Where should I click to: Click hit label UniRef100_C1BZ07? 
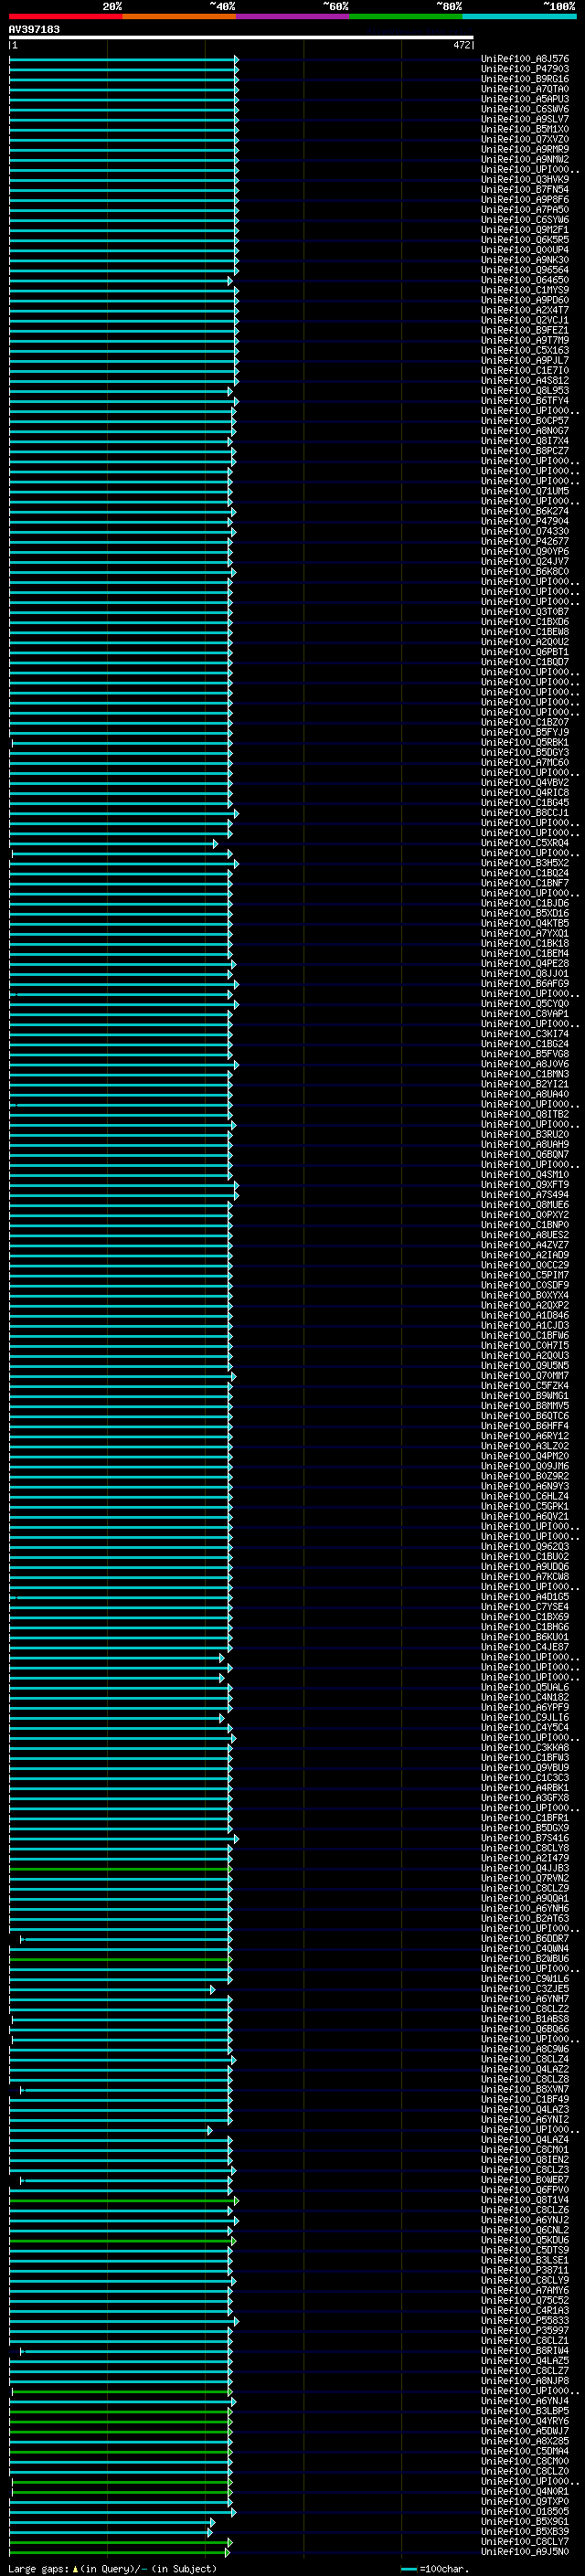(x=525, y=722)
